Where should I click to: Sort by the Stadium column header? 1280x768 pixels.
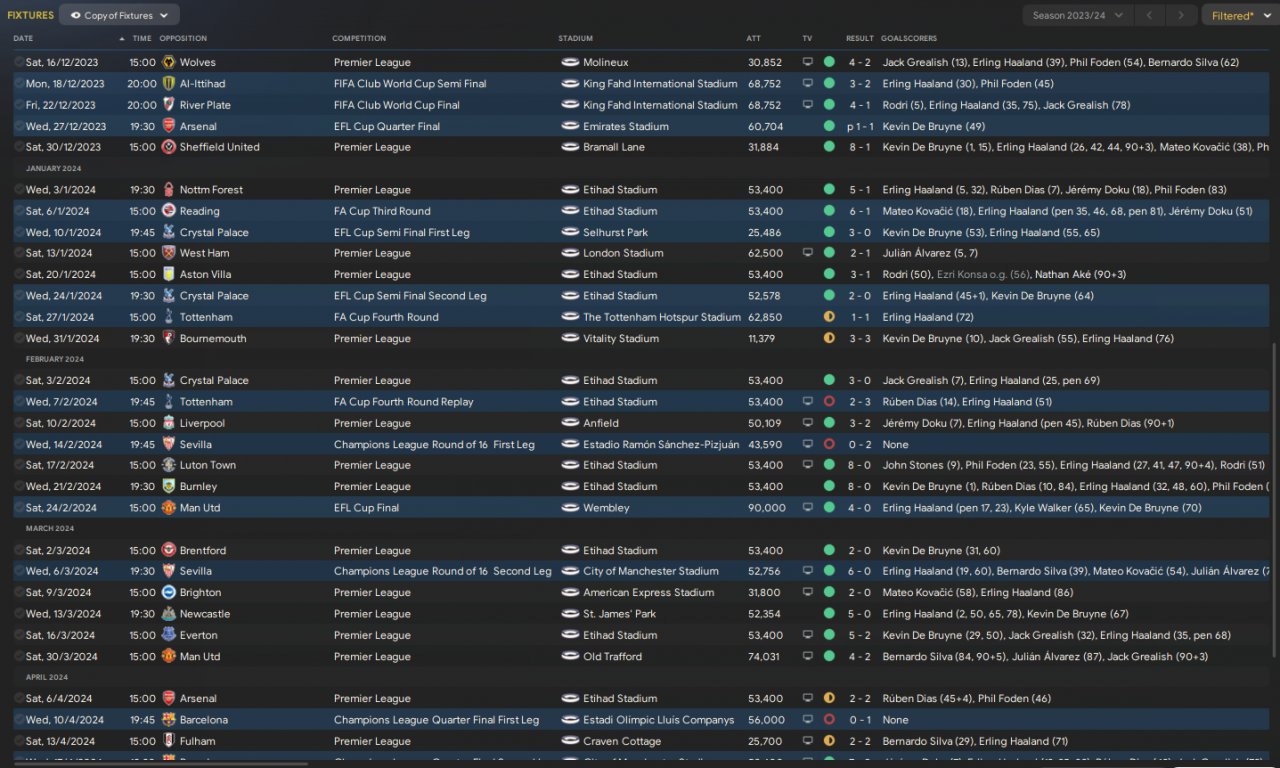(x=576, y=38)
